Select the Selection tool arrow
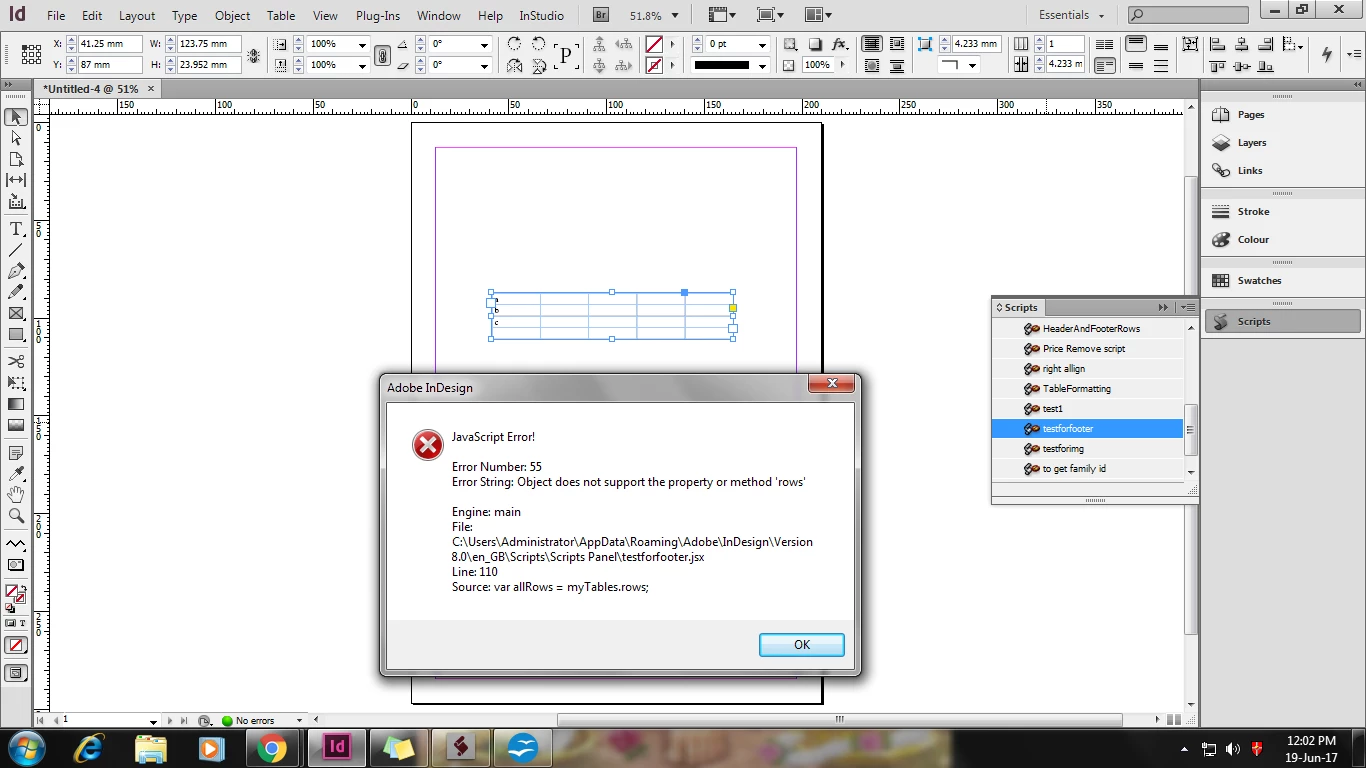 click(16, 117)
